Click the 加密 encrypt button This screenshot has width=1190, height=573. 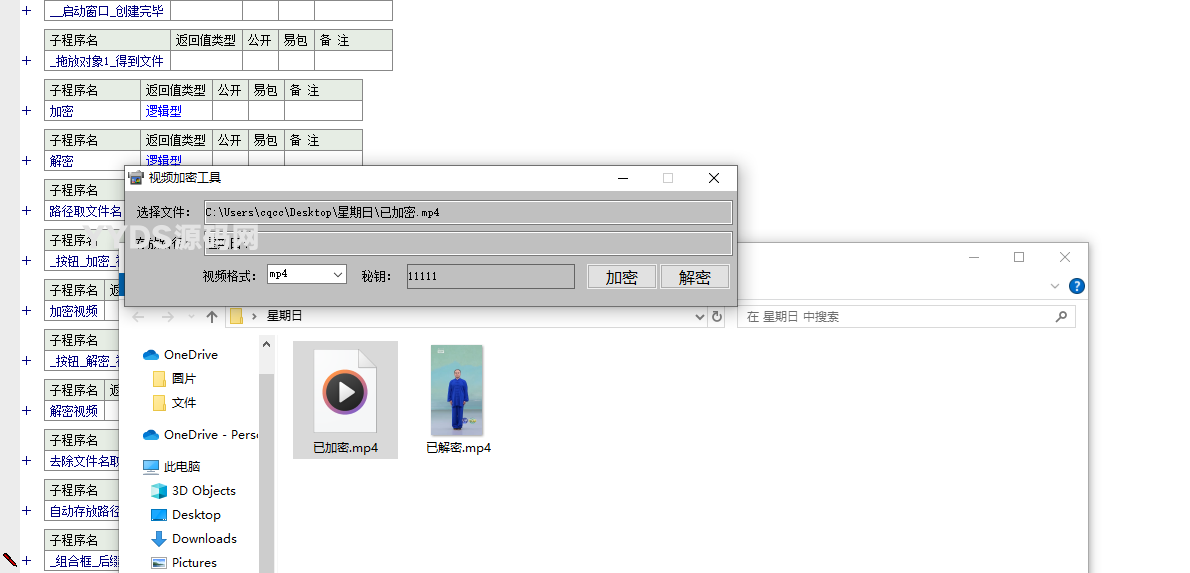[x=621, y=277]
